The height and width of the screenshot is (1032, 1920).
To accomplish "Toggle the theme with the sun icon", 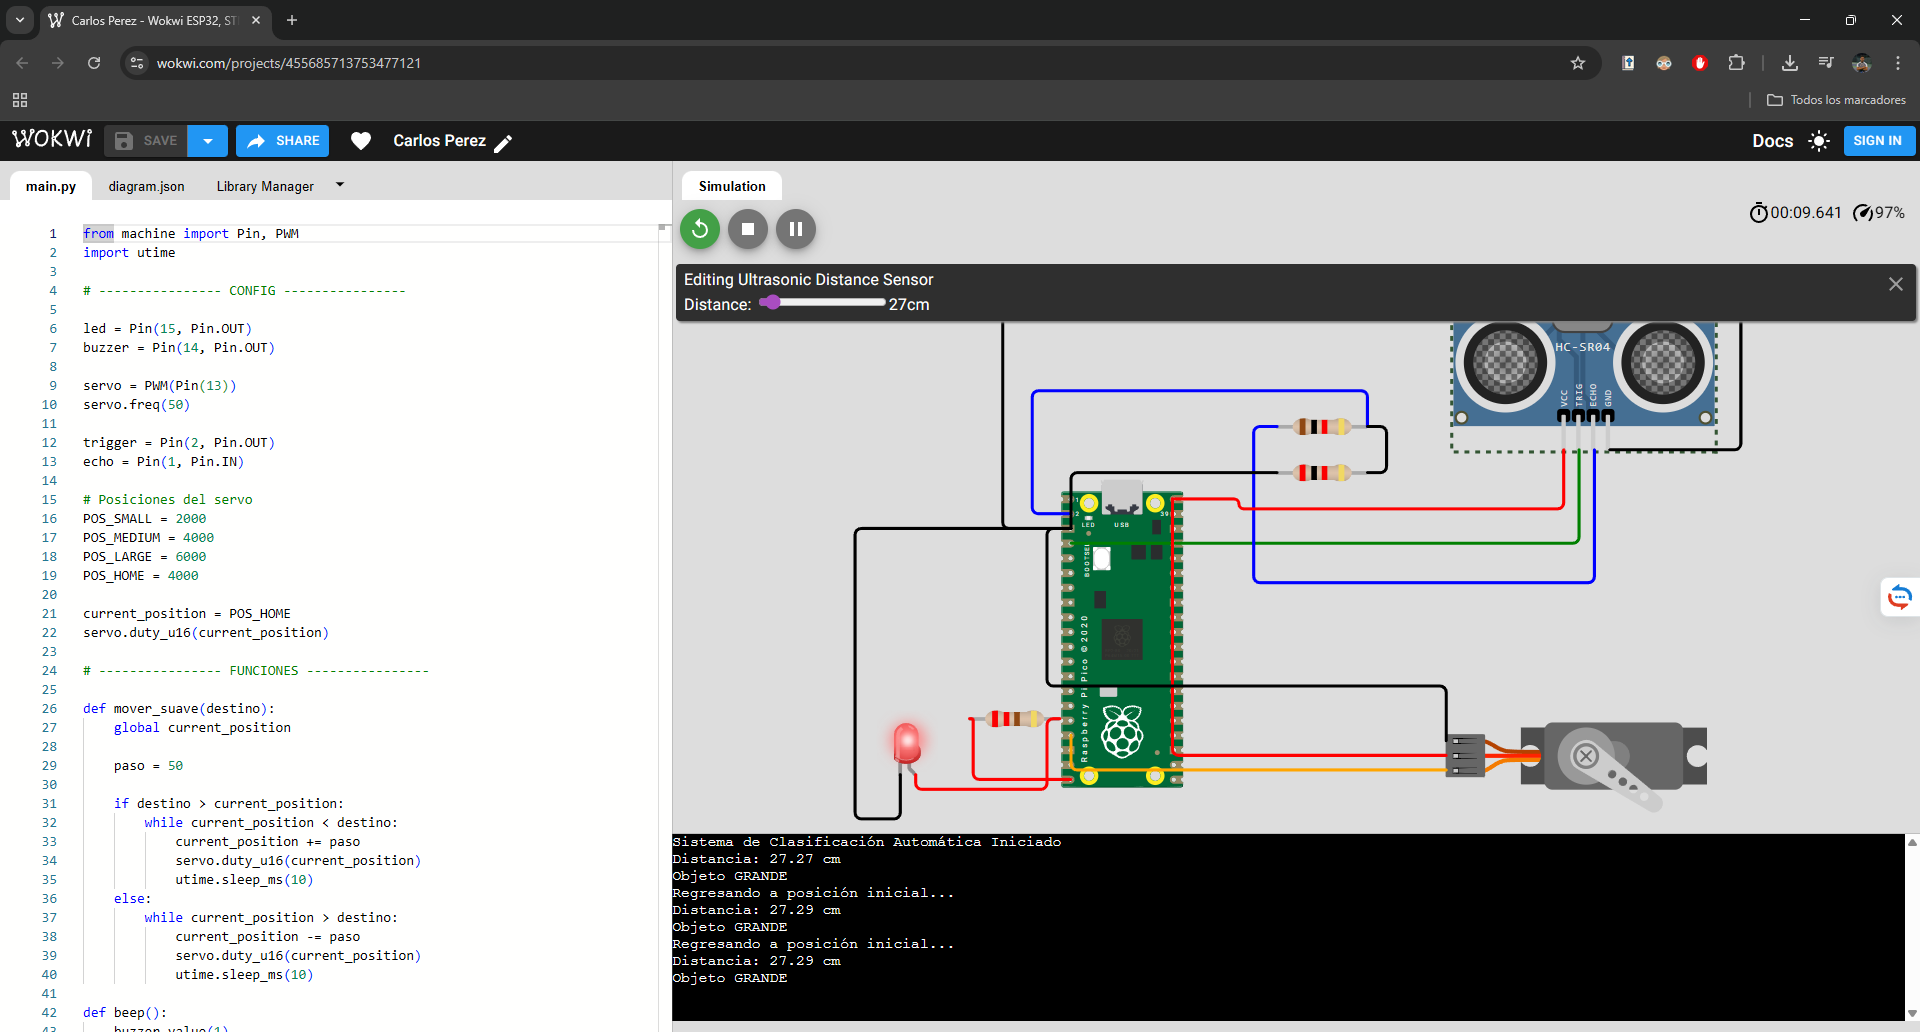I will click(1819, 141).
